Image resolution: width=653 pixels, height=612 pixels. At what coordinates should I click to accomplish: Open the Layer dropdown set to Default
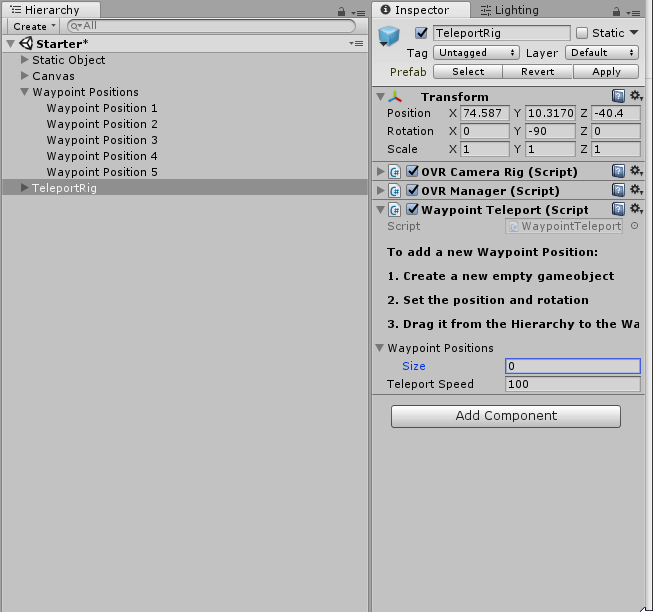click(600, 53)
